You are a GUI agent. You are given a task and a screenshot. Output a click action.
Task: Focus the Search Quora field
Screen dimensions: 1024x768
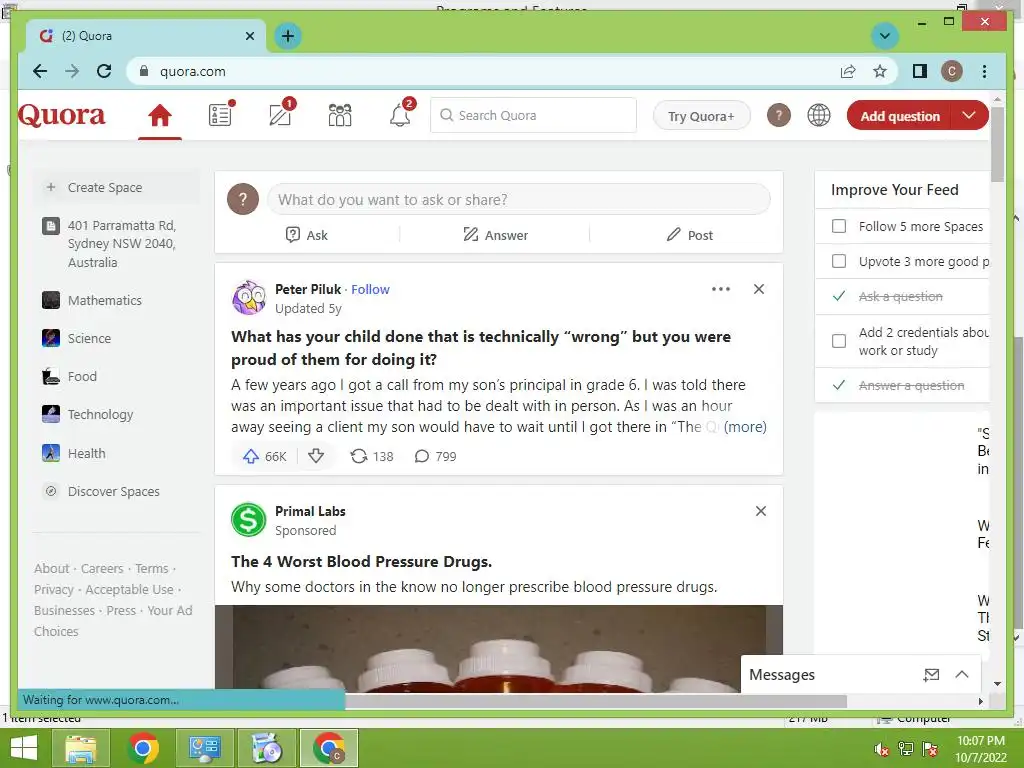pos(533,115)
